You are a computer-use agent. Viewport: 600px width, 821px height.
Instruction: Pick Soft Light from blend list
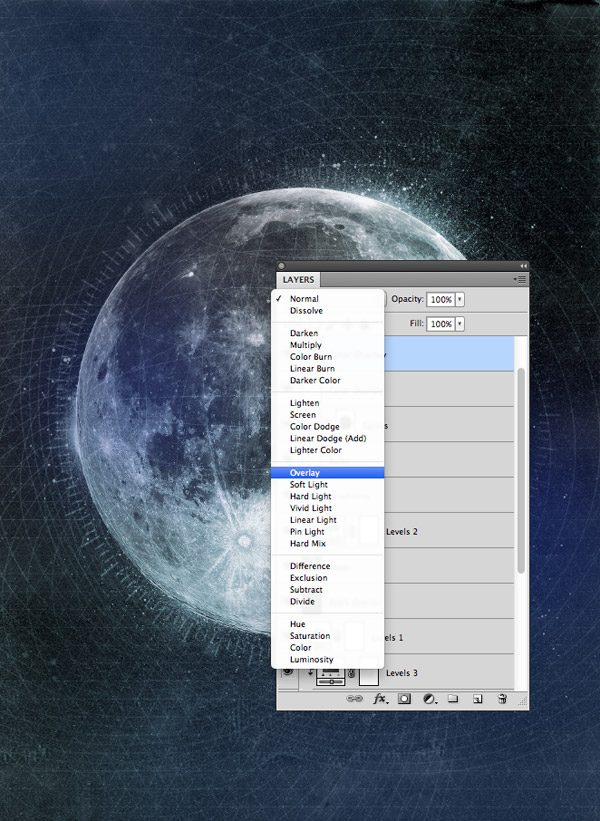coord(309,485)
